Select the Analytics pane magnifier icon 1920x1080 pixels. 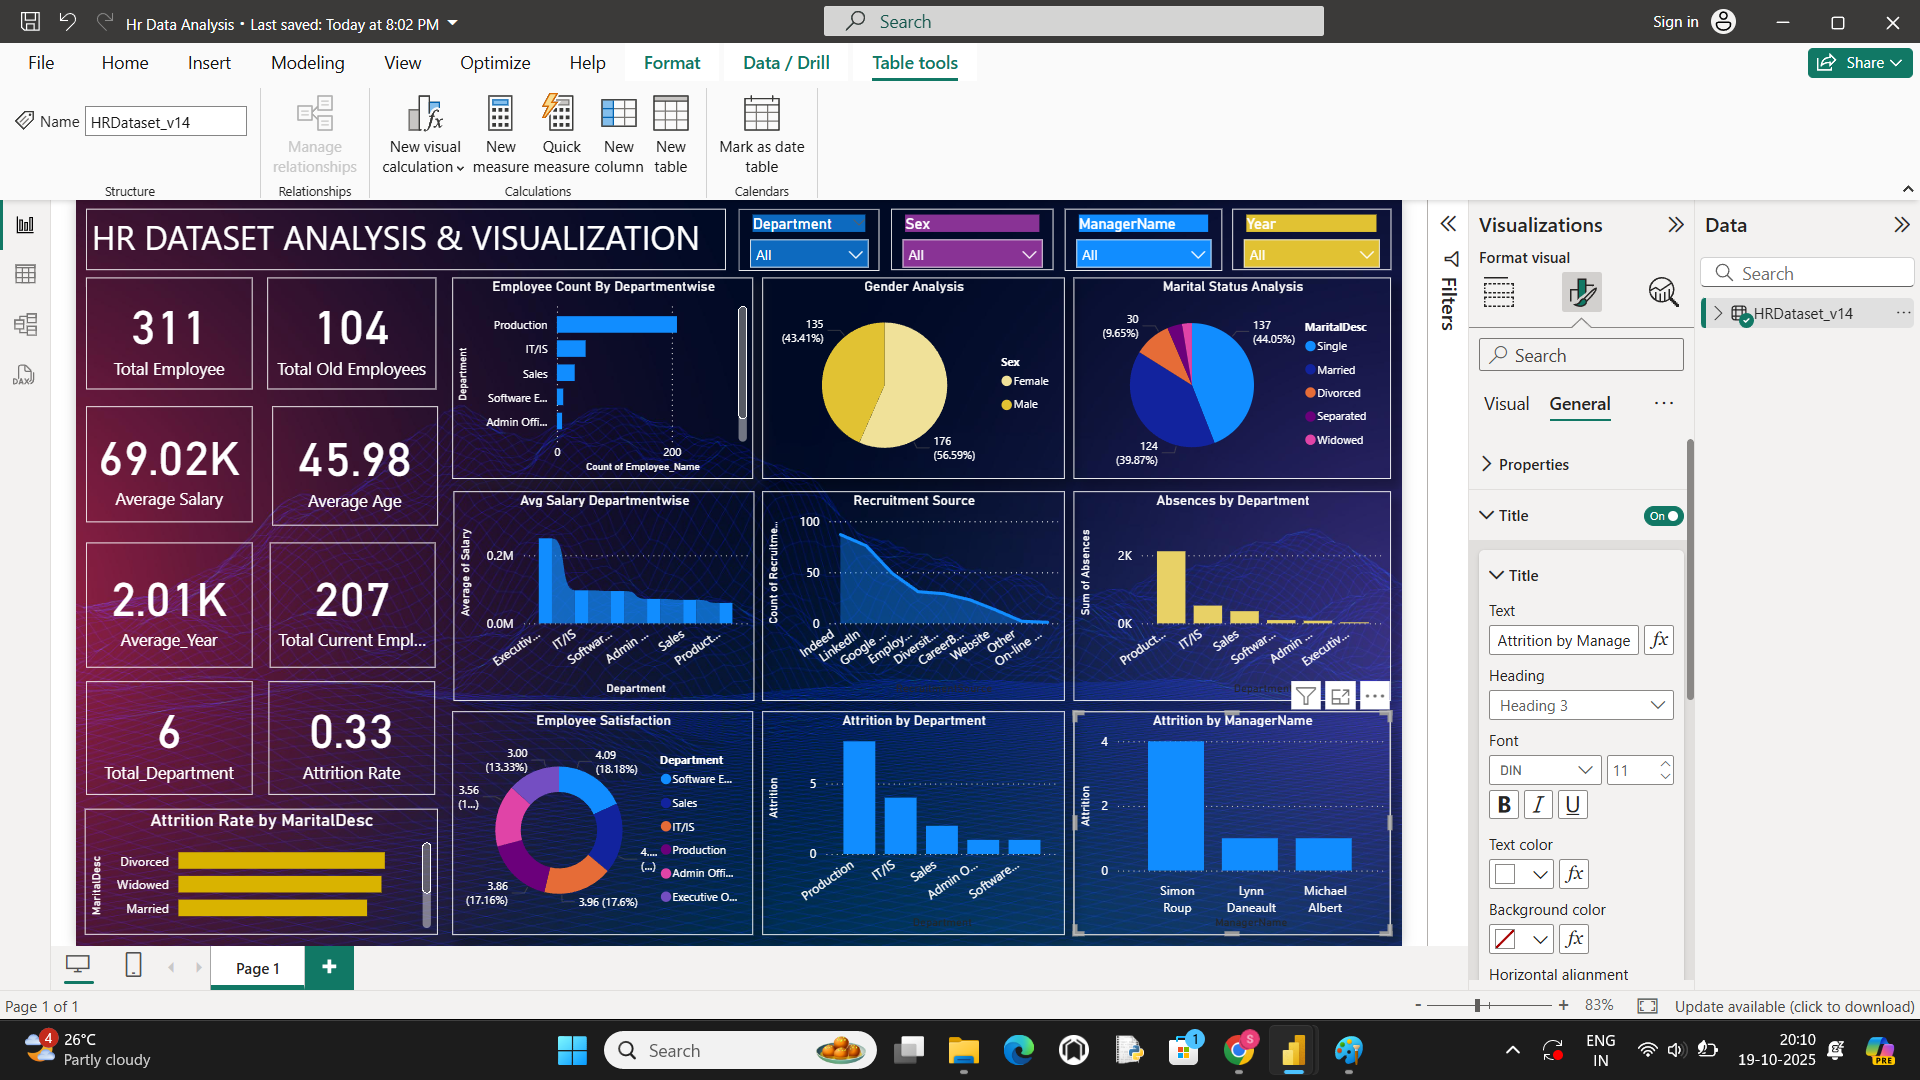pyautogui.click(x=1663, y=292)
